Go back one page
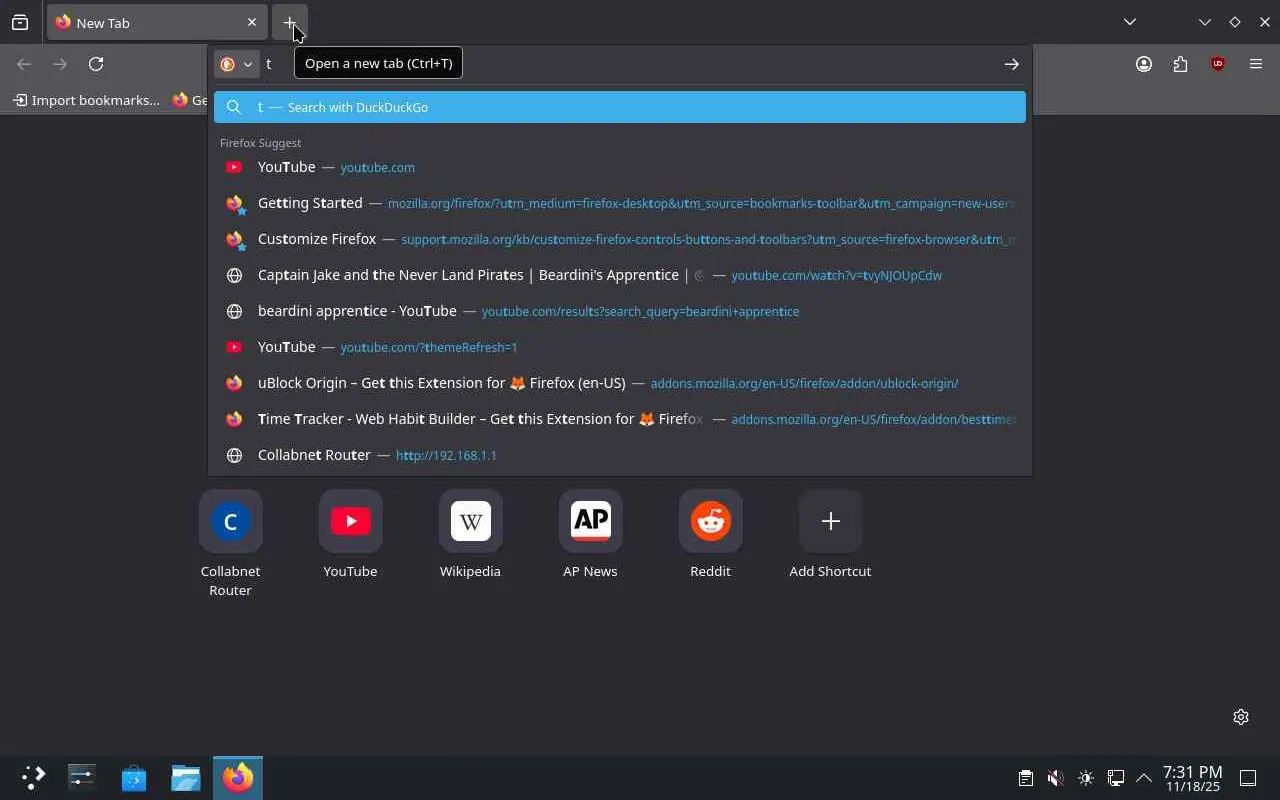The width and height of the screenshot is (1280, 800). (x=24, y=64)
